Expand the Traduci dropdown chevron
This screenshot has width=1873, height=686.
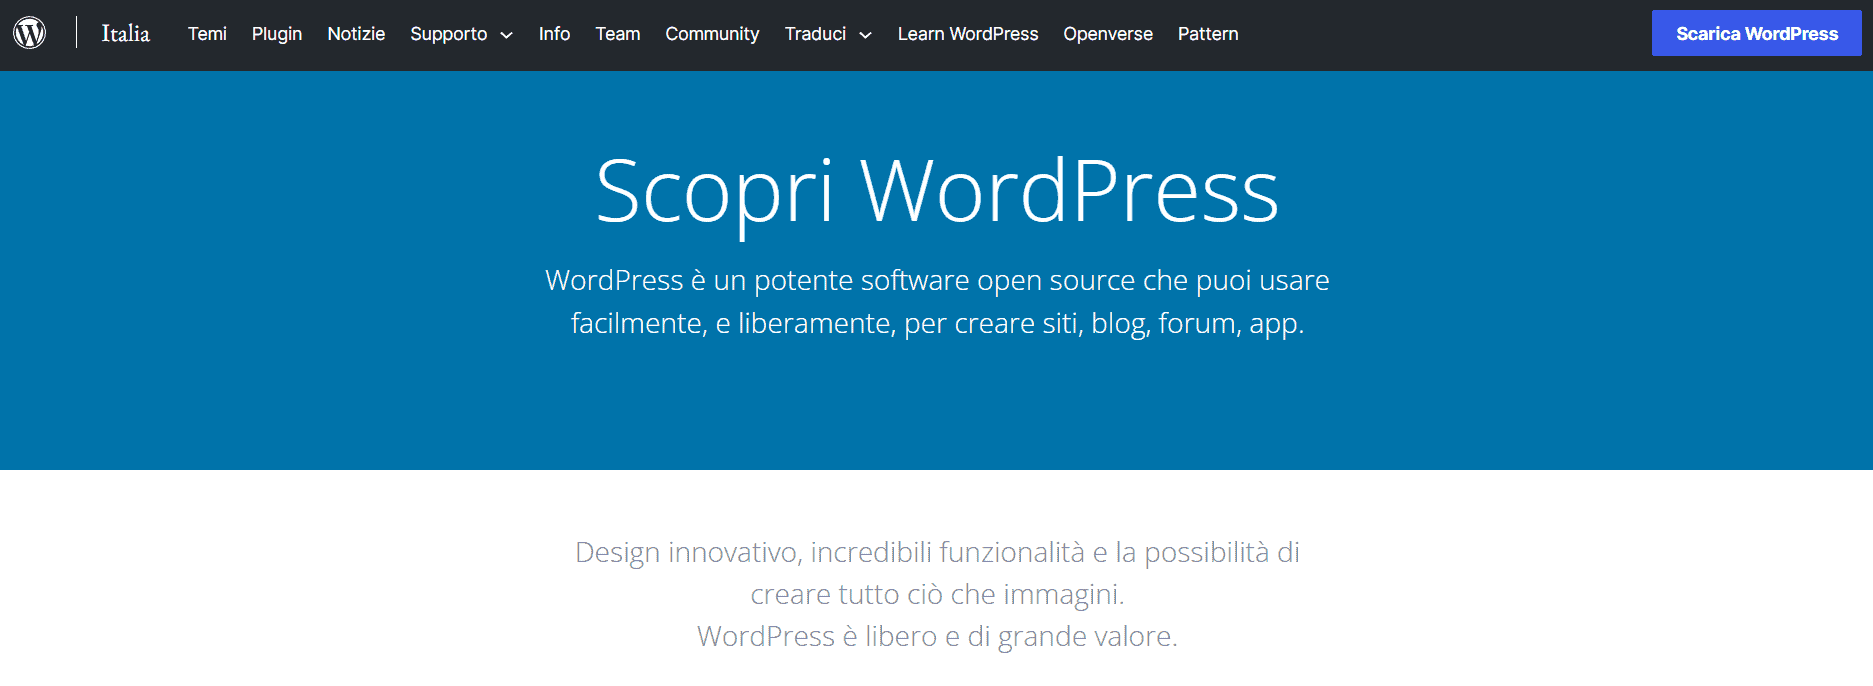(x=865, y=35)
